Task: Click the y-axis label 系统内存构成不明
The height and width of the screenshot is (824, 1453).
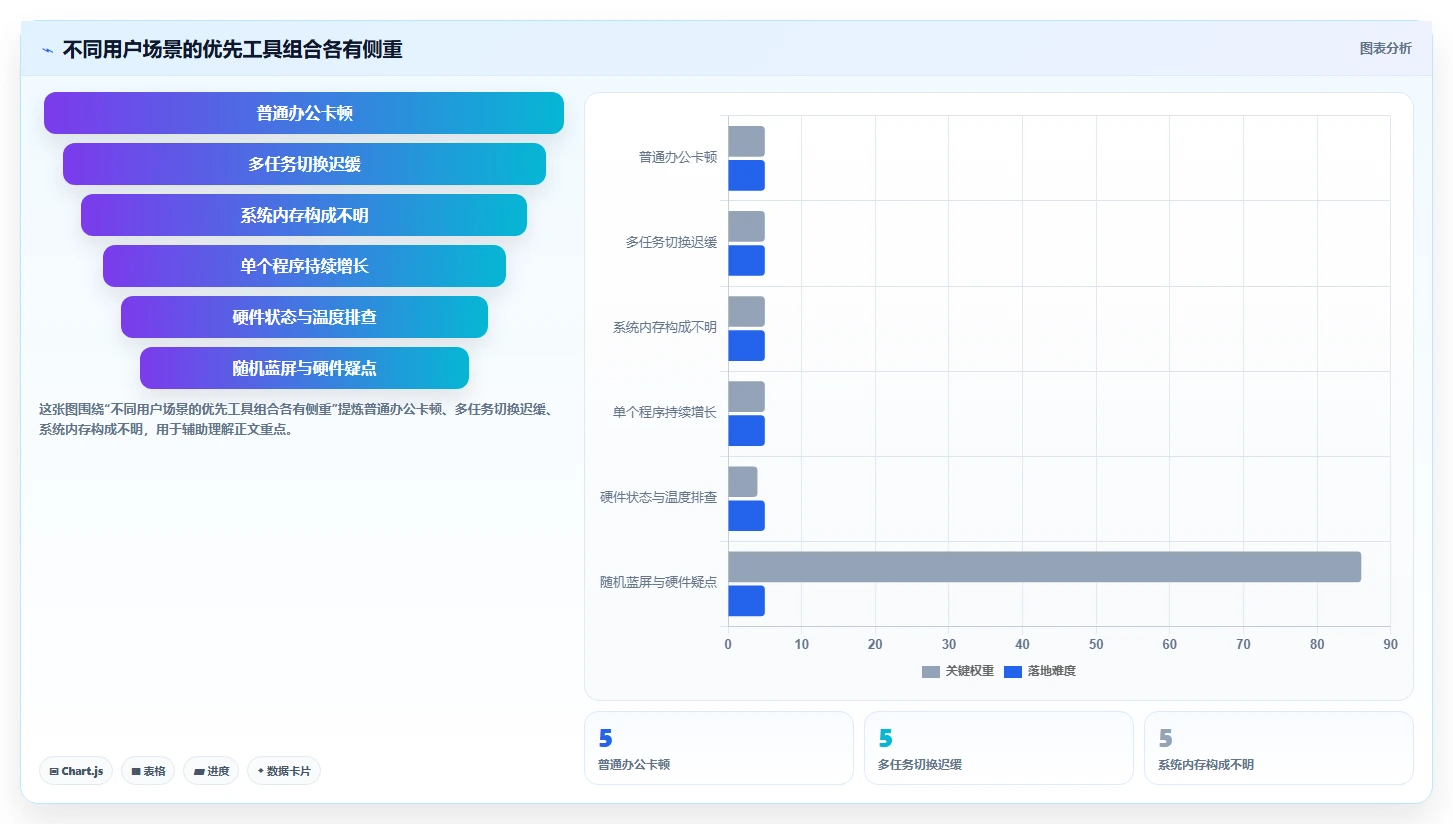Action: (x=665, y=327)
